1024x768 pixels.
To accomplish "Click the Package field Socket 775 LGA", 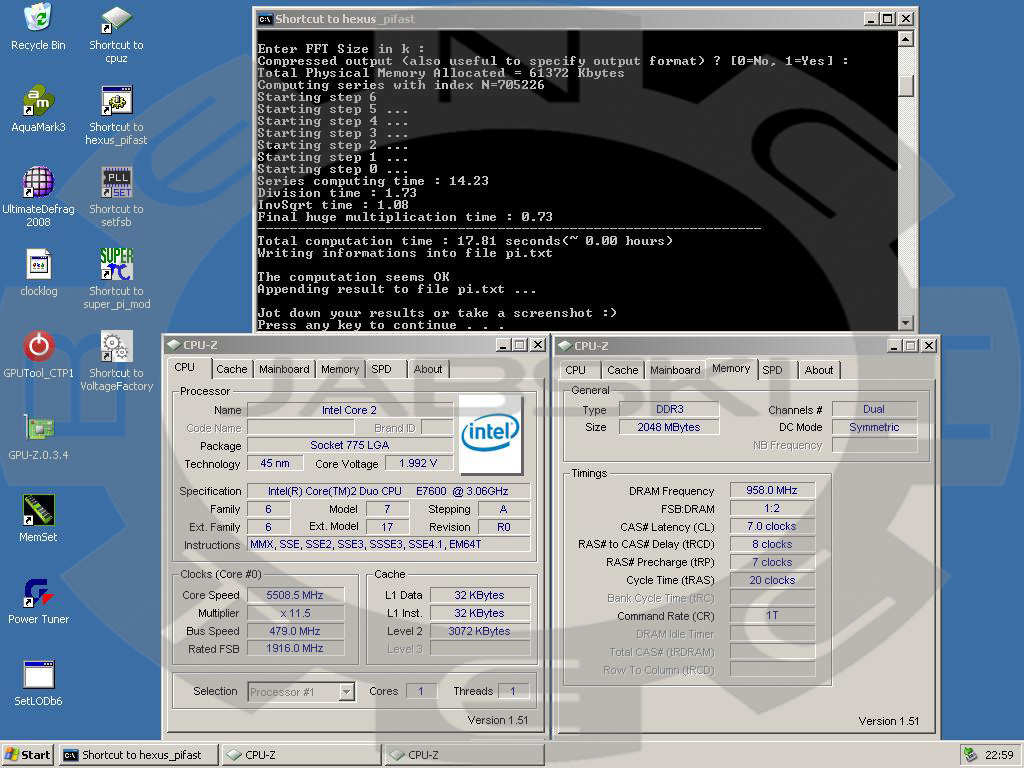I will click(x=349, y=445).
